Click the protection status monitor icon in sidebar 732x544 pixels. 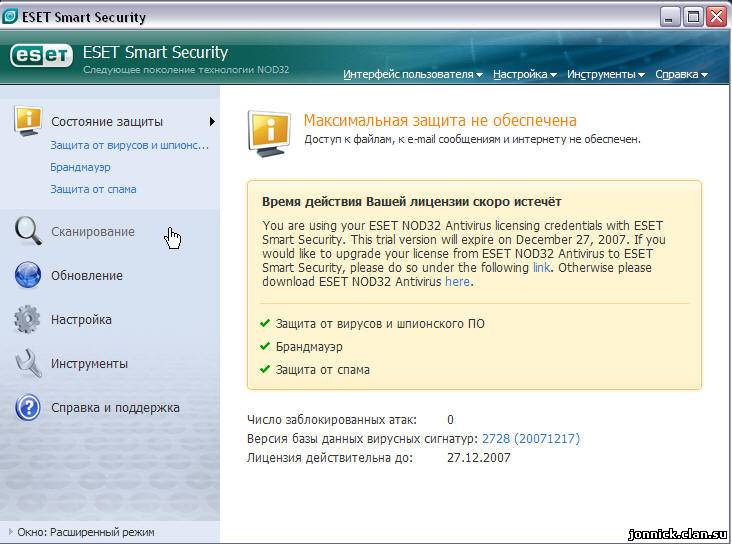tap(28, 120)
